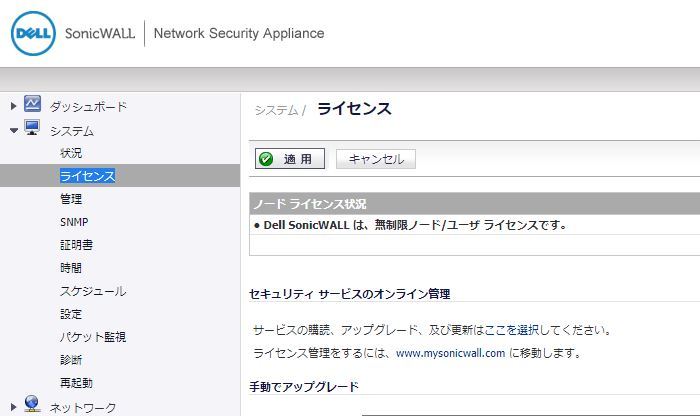
Task: Open the パケット監視 page
Action: coord(93,337)
